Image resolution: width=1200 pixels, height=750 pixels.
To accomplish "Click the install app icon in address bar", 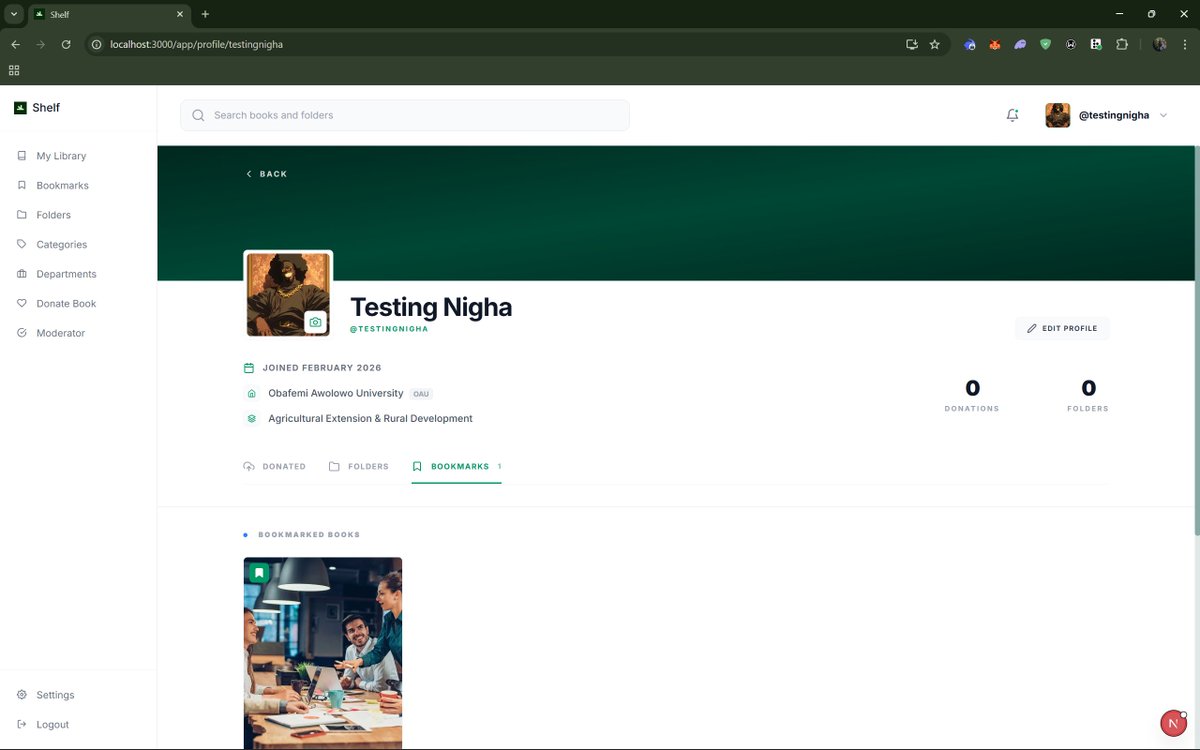I will click(x=911, y=44).
